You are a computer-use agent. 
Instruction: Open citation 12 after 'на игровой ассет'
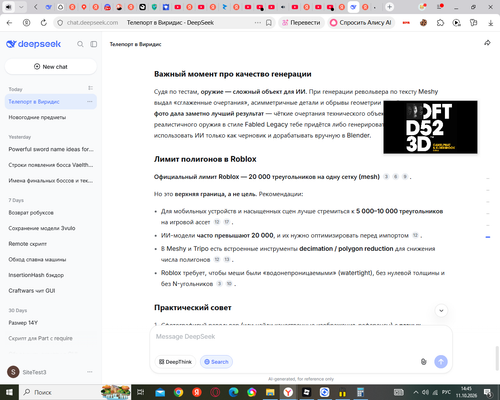point(217,222)
